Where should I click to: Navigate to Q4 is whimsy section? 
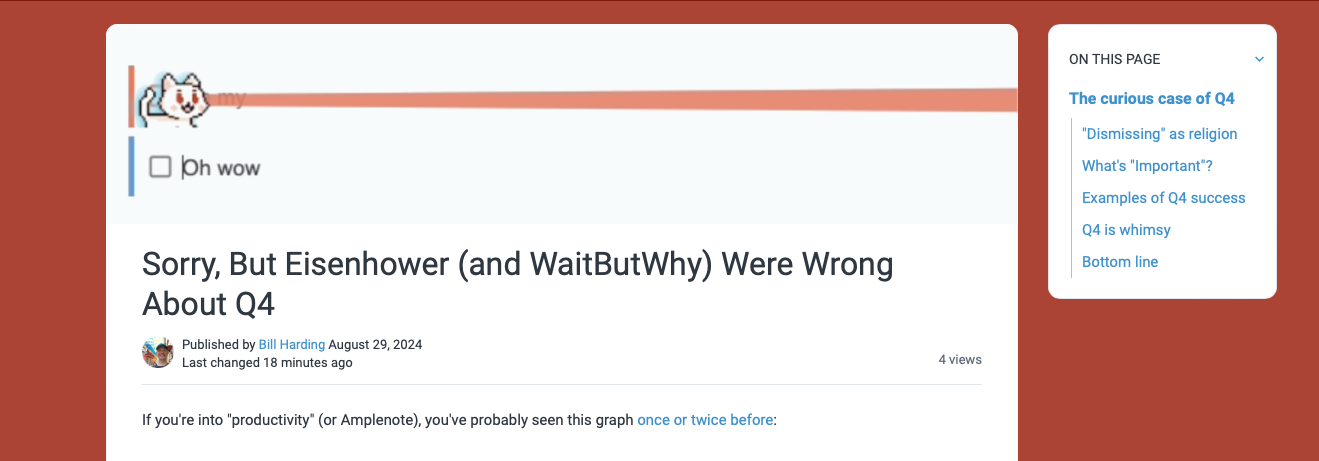click(1126, 230)
